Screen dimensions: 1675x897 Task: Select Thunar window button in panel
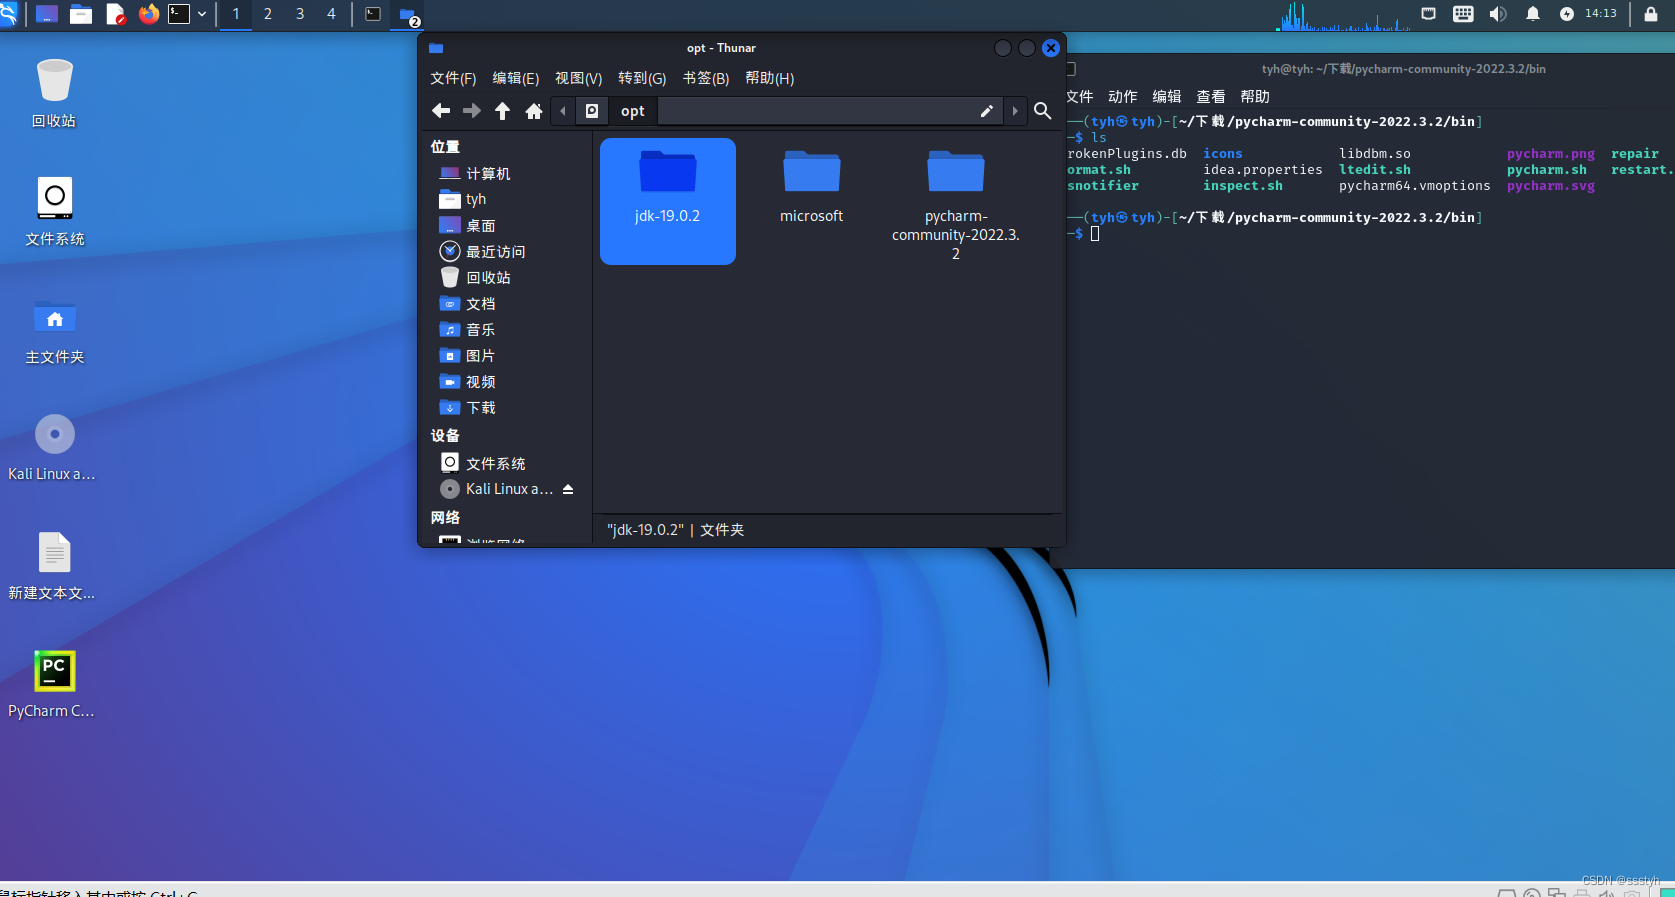tap(408, 15)
